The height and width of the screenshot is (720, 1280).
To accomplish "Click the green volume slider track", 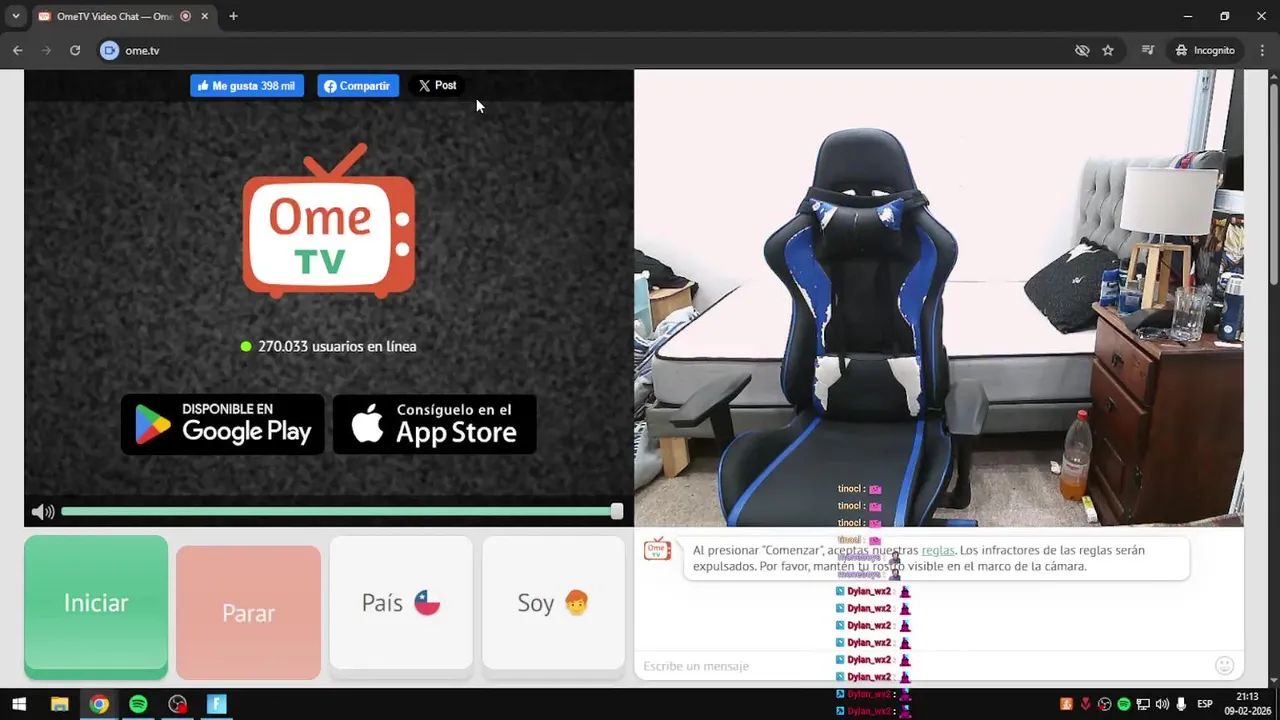I will point(336,511).
